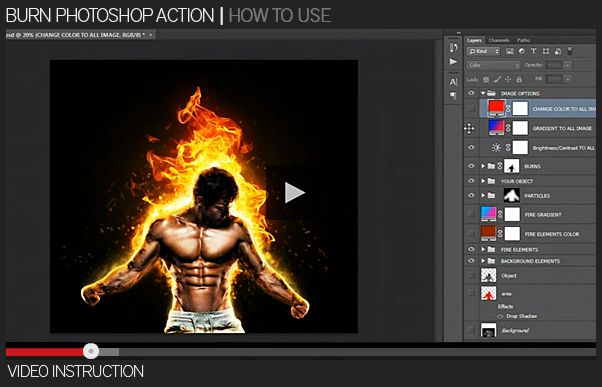Screen dimensions: 602x387
Task: Open the Color blend mode dropdown
Action: pyautogui.click(x=494, y=65)
